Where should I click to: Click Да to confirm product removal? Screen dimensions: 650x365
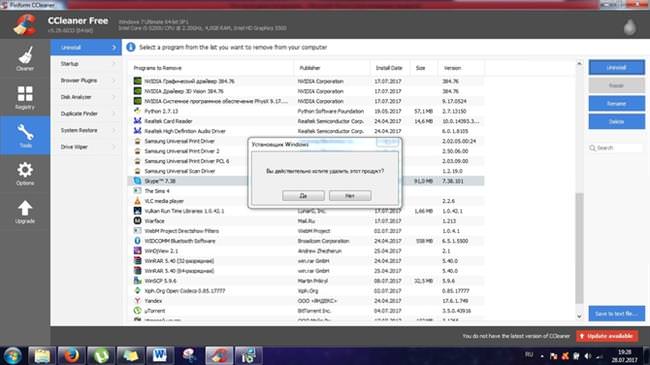pyautogui.click(x=303, y=196)
